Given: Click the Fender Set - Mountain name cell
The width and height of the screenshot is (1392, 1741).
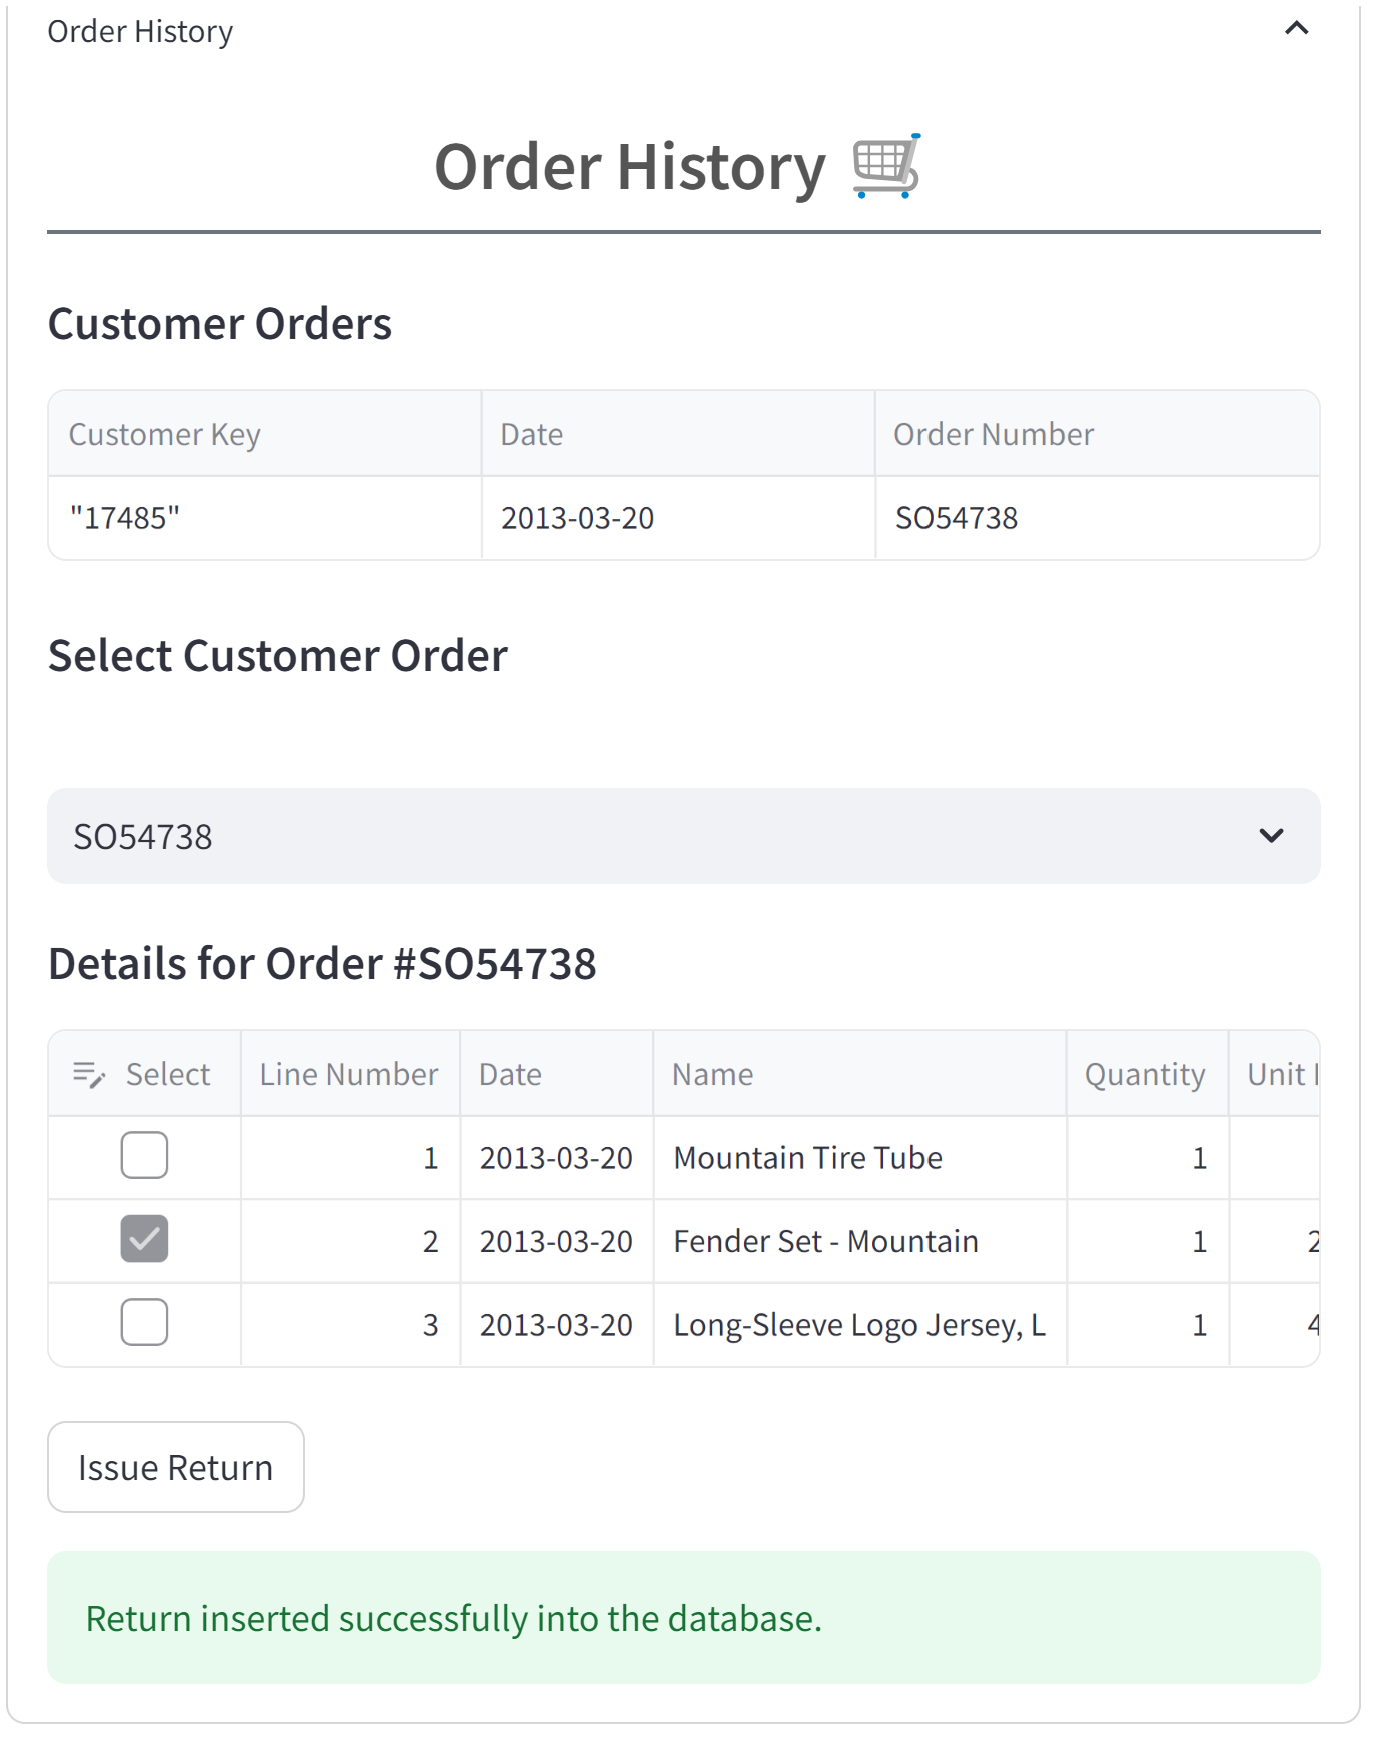Looking at the screenshot, I should (x=826, y=1241).
